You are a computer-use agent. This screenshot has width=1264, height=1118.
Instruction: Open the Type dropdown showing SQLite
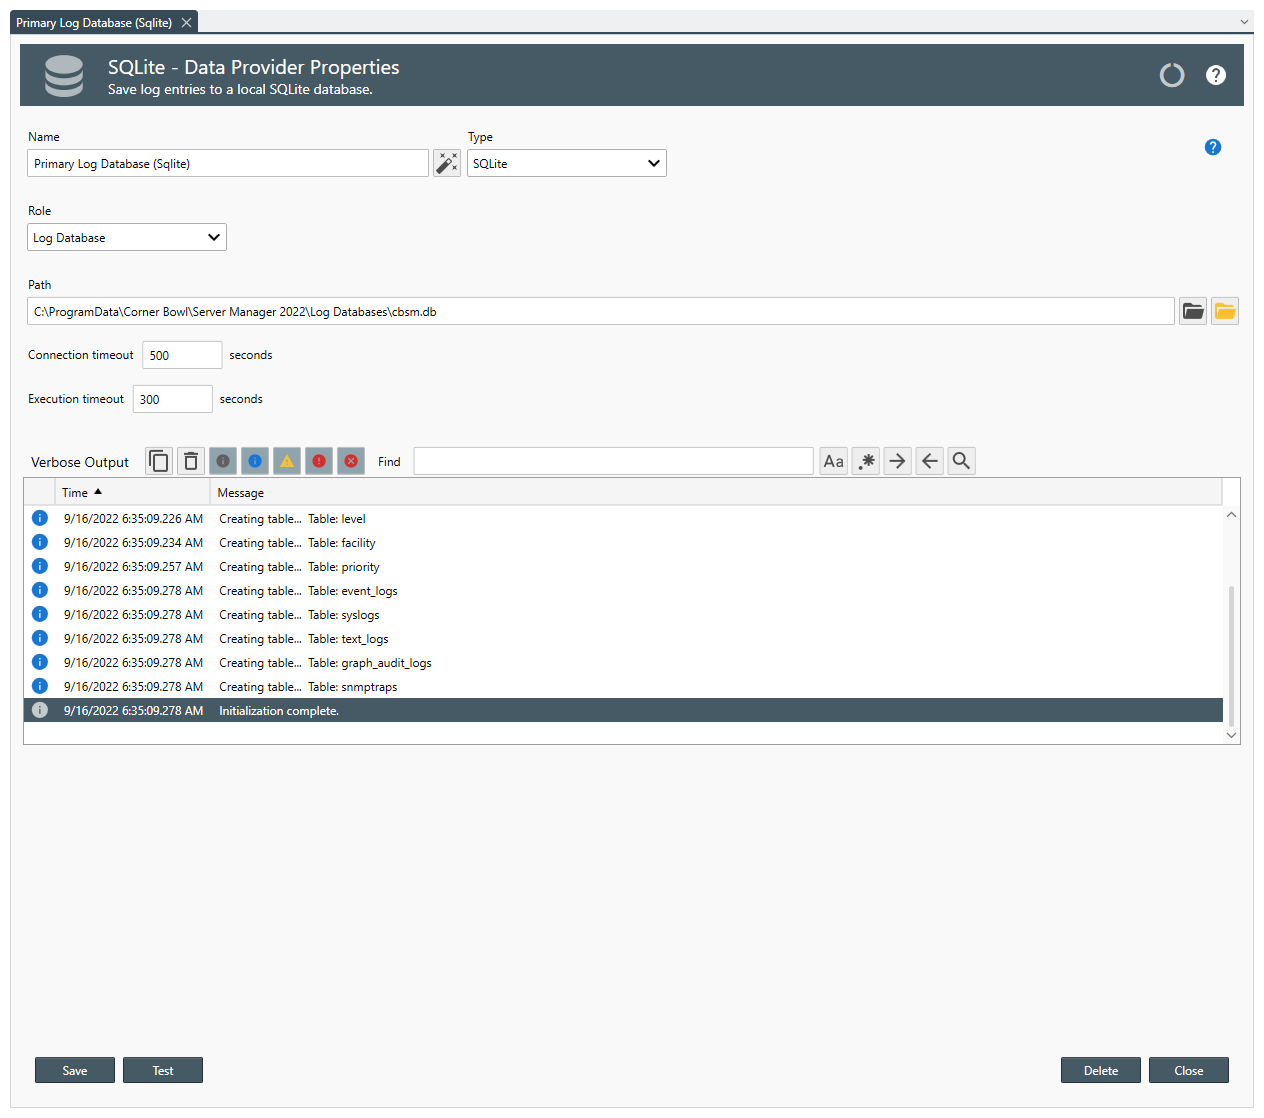tap(566, 163)
